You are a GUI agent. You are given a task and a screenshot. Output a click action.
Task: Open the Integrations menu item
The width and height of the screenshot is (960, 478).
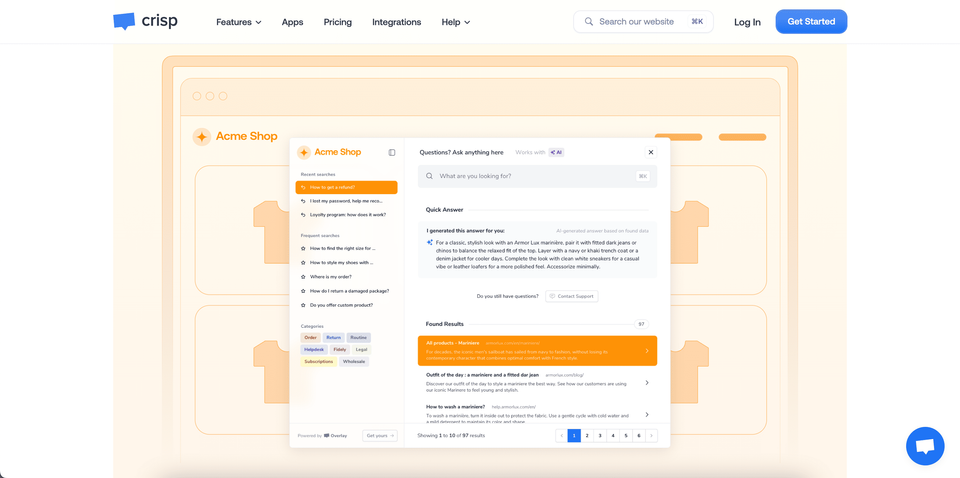tap(396, 22)
